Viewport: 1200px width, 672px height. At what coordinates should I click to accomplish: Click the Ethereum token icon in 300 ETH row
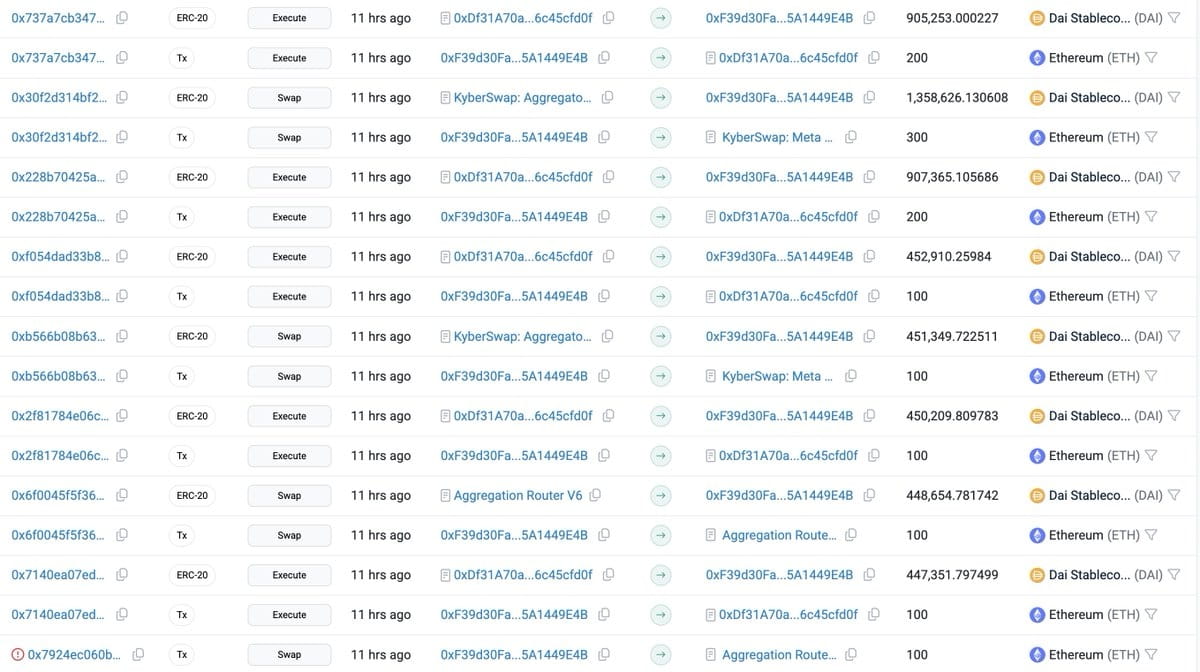(x=1038, y=137)
